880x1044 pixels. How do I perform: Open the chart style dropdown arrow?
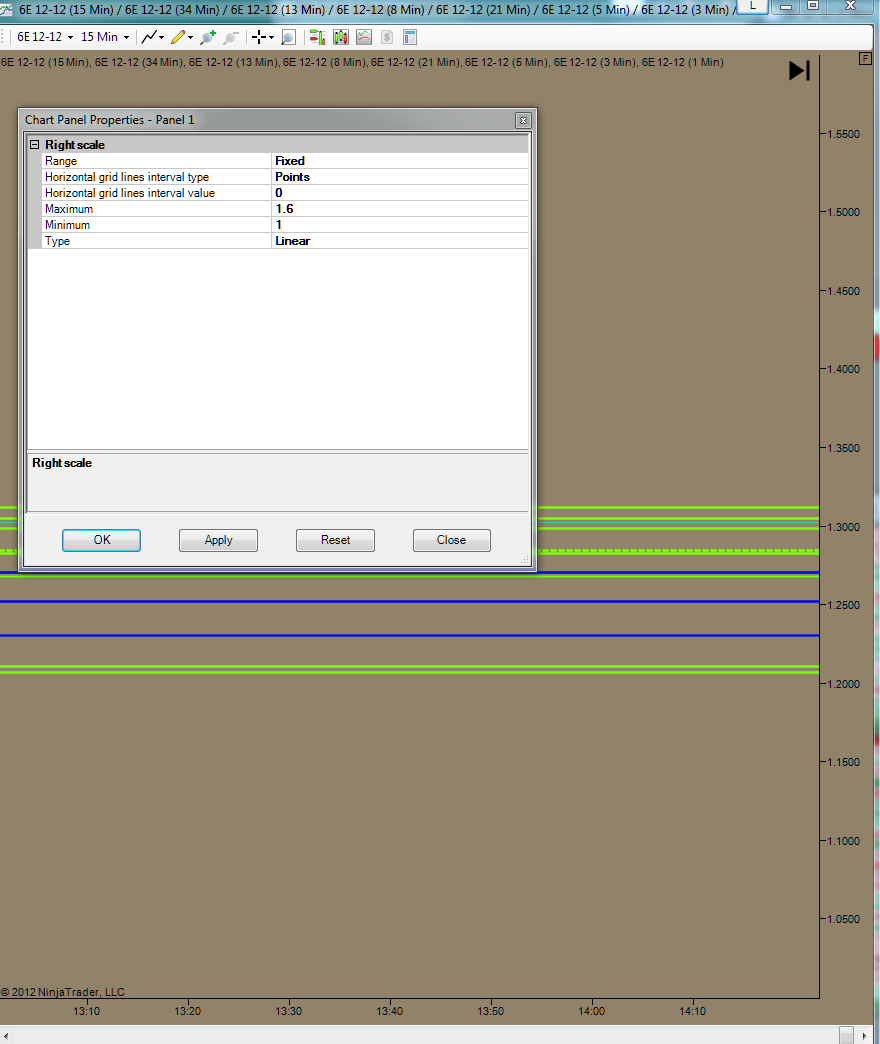[162, 38]
